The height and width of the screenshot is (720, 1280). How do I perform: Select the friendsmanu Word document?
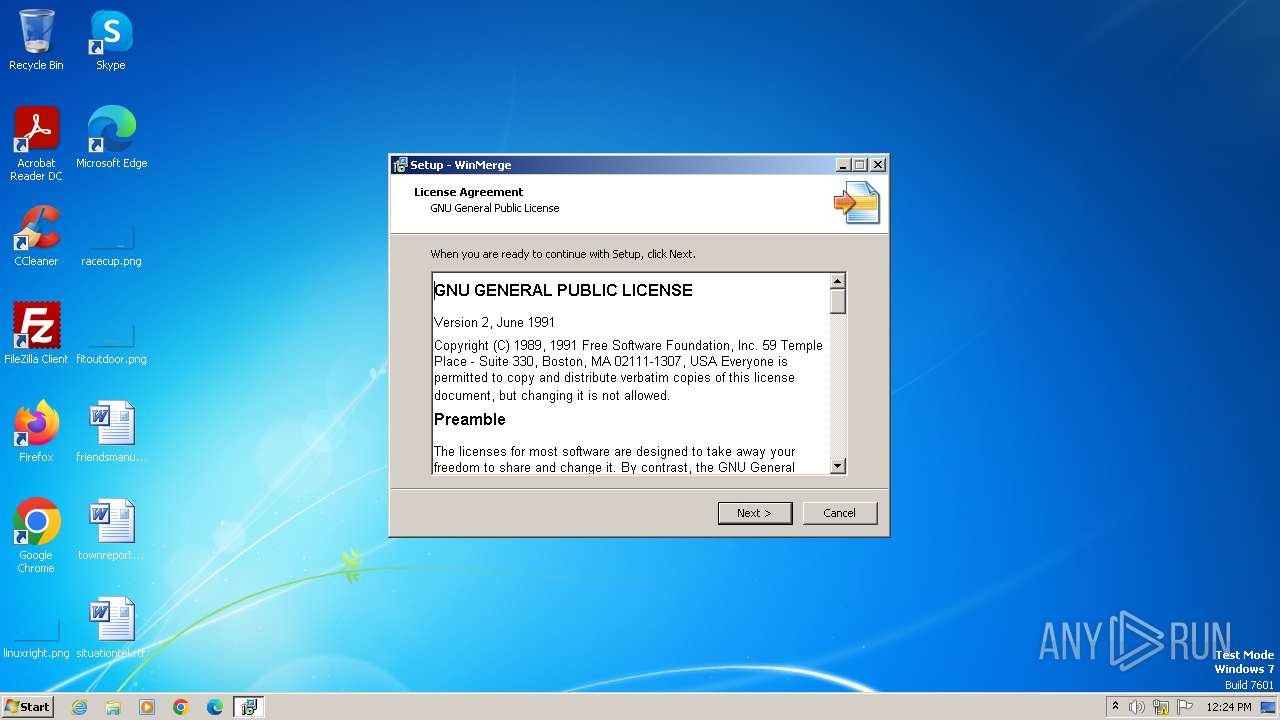[111, 431]
